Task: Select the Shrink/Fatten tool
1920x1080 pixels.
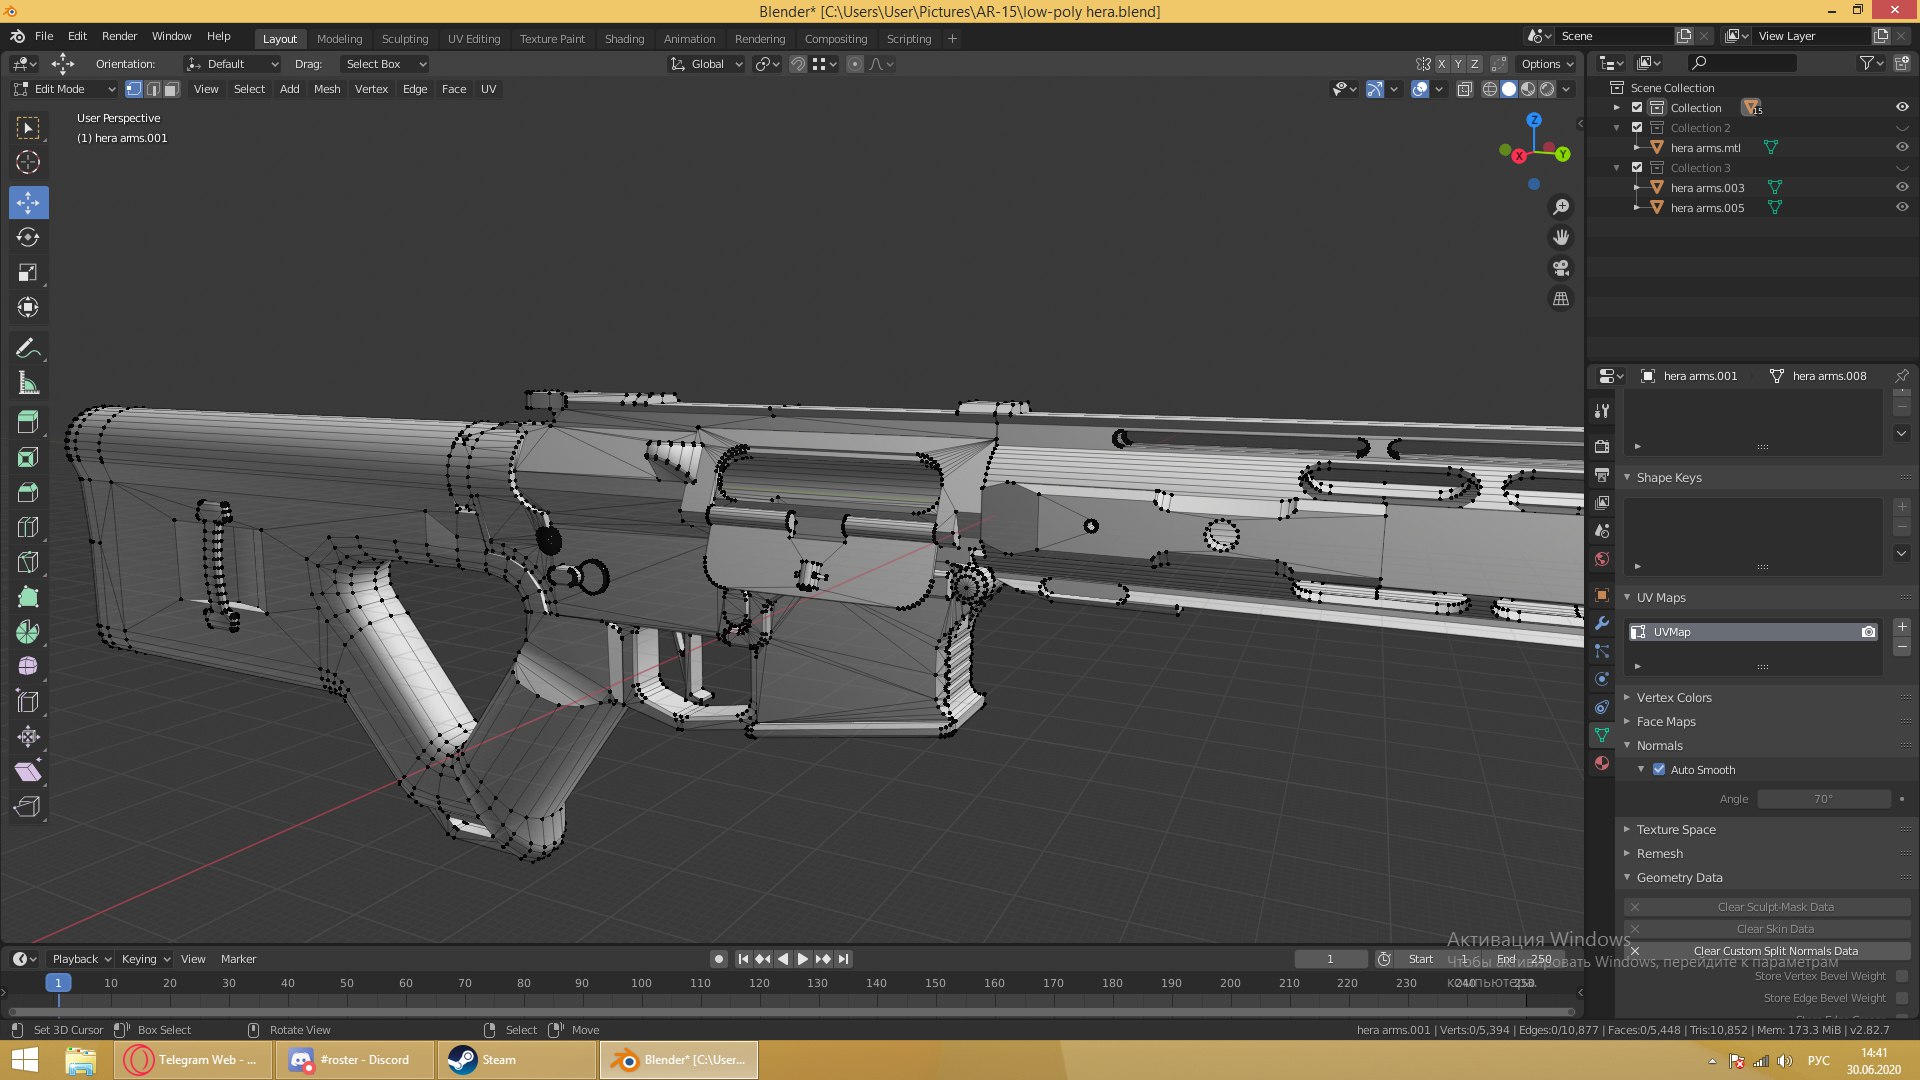Action: pos(28,737)
